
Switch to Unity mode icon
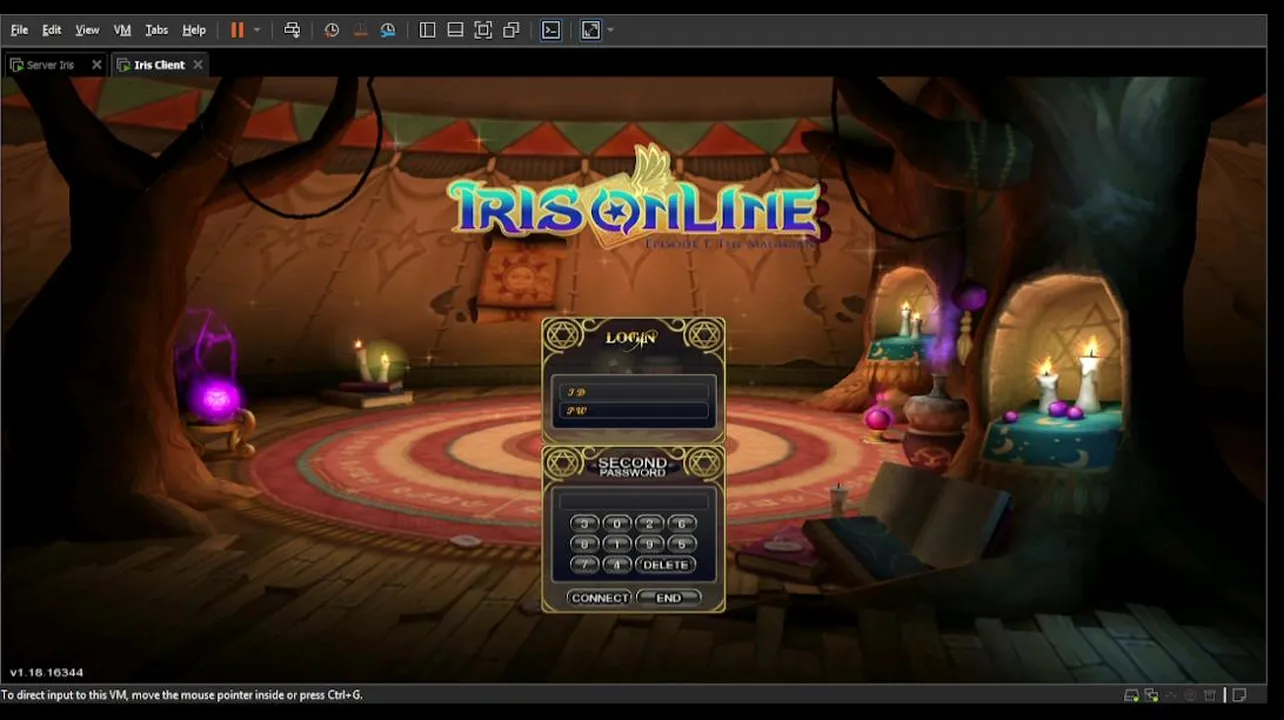pos(511,30)
